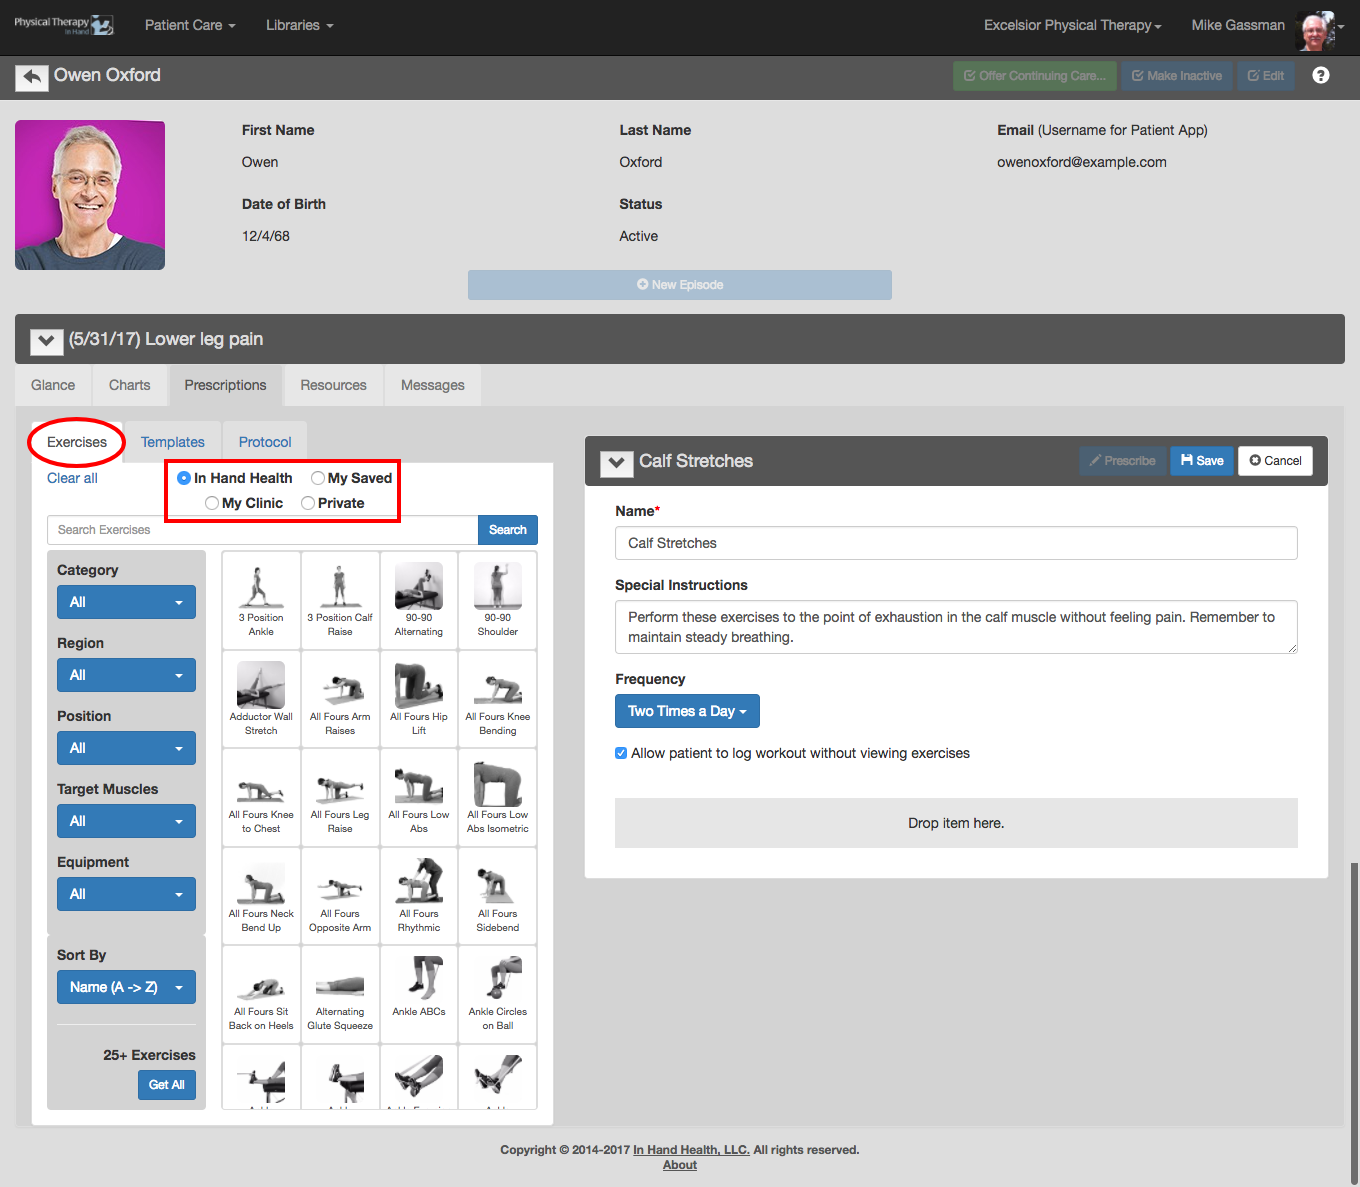
Task: Select the All Fours Sit Back on Heels exercise
Action: tap(261, 994)
